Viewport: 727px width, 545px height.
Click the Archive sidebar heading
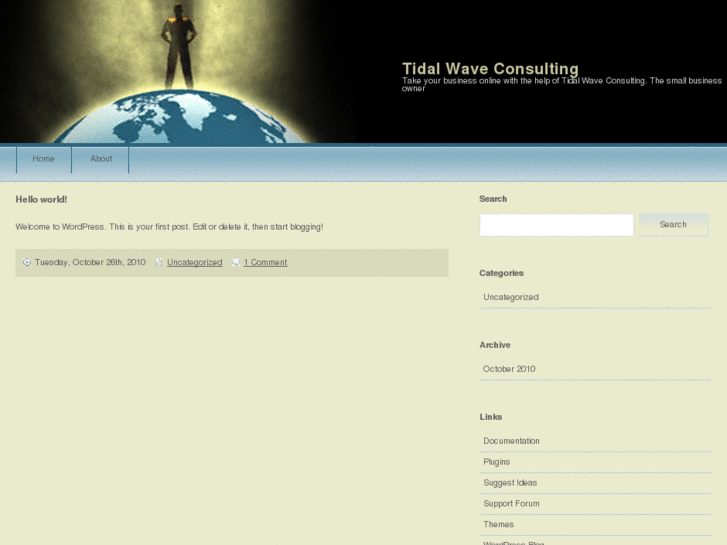click(x=495, y=345)
